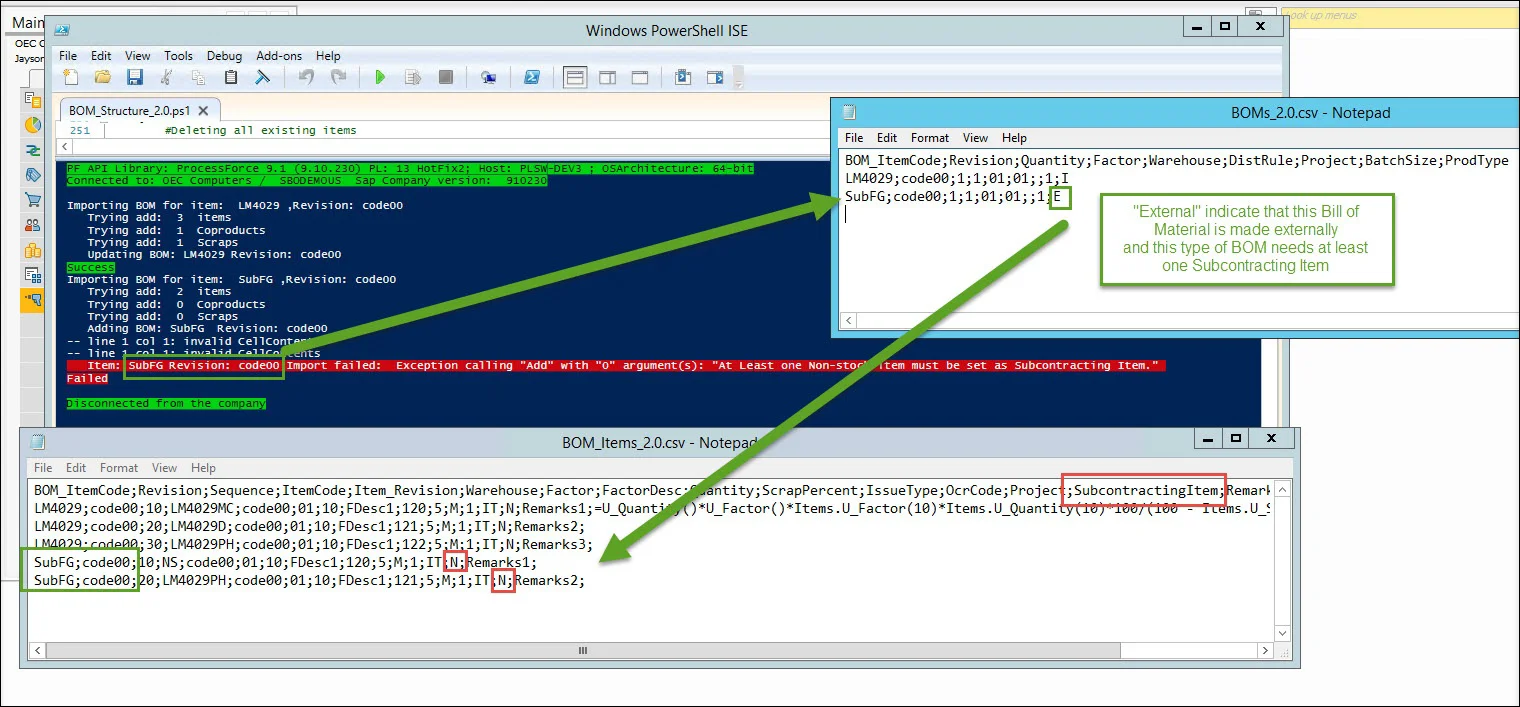
Task: Run the script with the green play icon
Action: click(380, 77)
